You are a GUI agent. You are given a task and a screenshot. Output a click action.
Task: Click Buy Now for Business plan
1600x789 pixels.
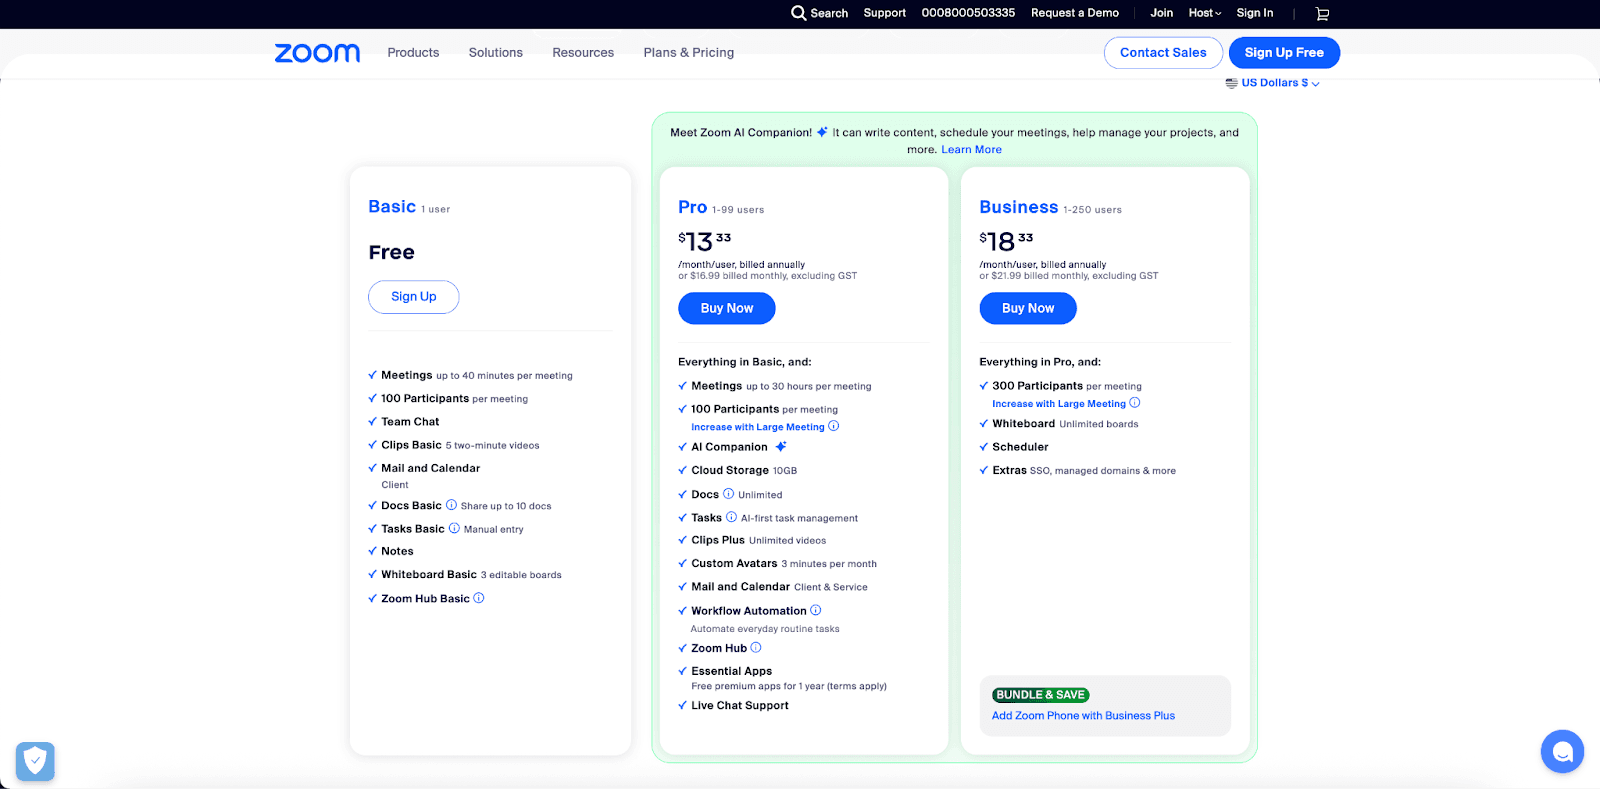[1028, 308]
